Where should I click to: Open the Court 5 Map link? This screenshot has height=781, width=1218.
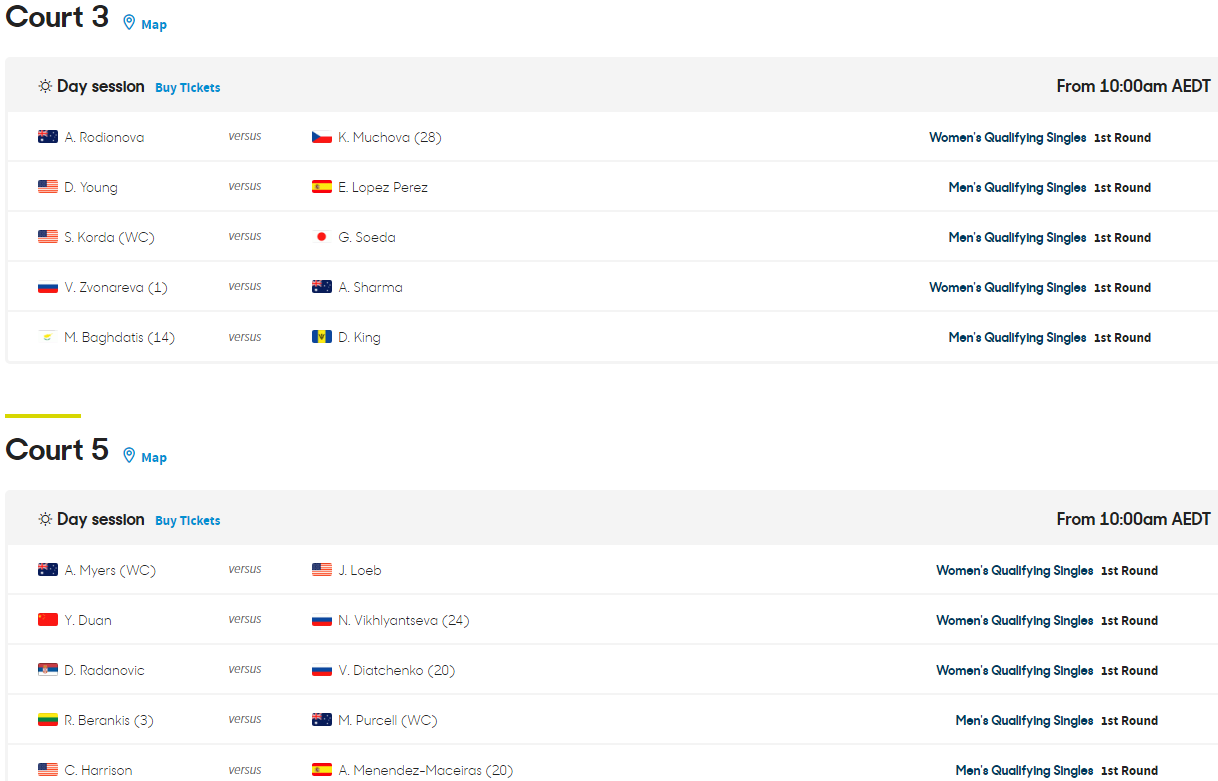154,458
